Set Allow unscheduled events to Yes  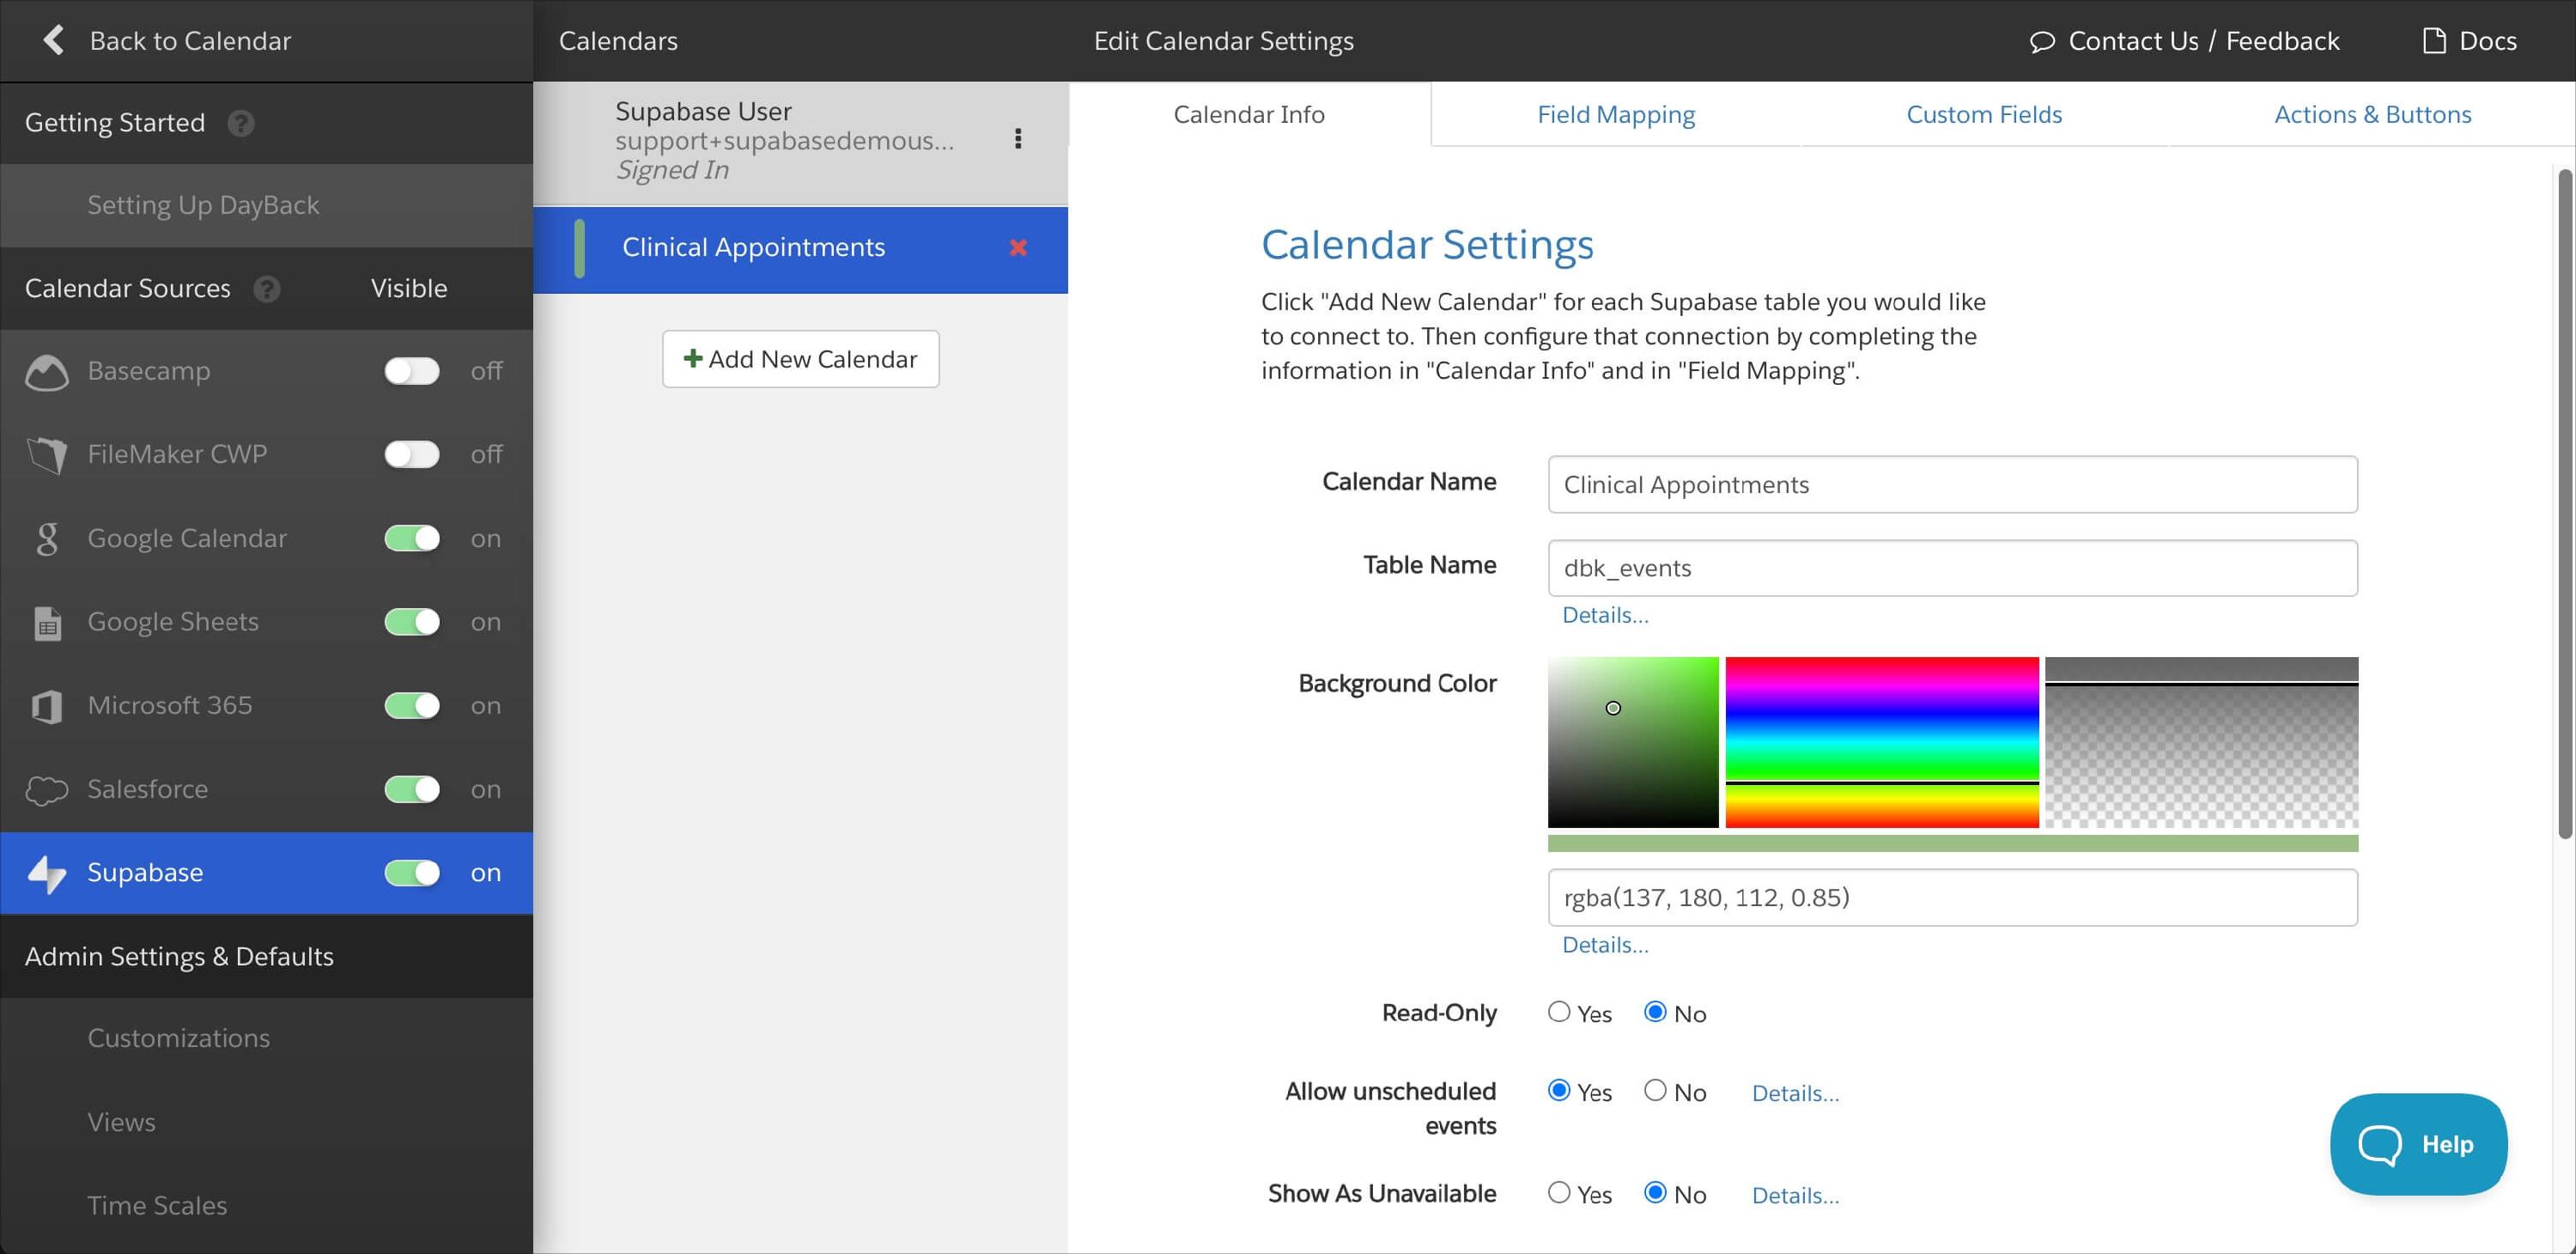tap(1559, 1090)
